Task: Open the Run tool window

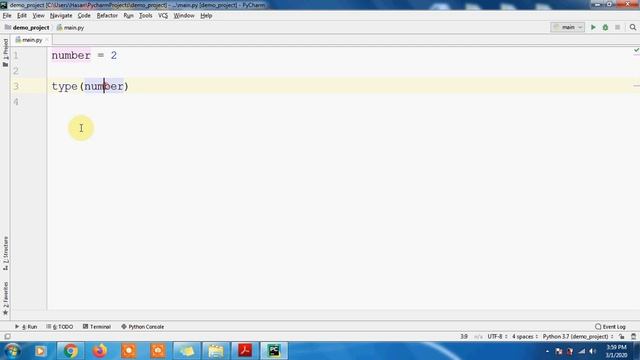Action: pyautogui.click(x=26, y=327)
